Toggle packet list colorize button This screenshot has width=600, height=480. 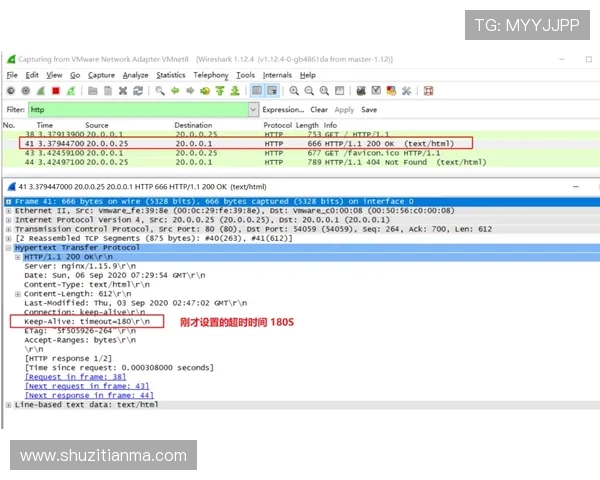pyautogui.click(x=257, y=91)
